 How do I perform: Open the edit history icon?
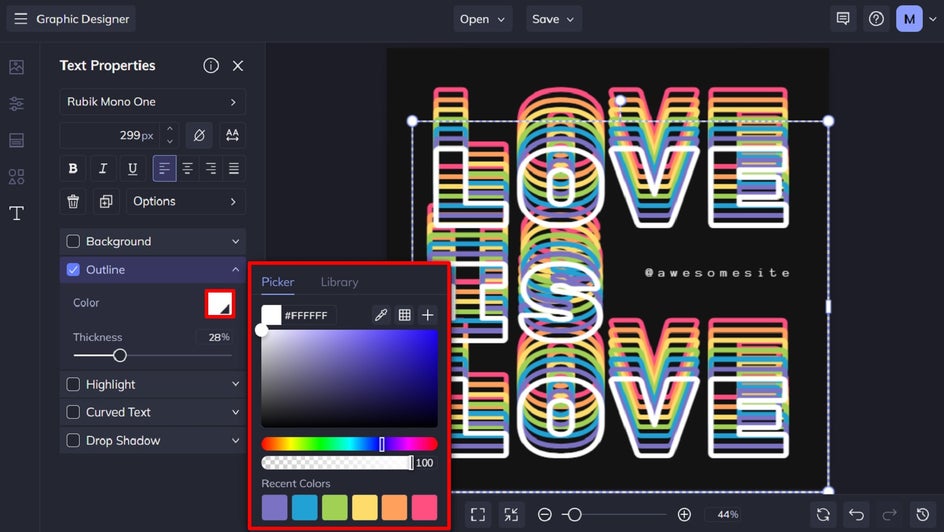pos(922,515)
